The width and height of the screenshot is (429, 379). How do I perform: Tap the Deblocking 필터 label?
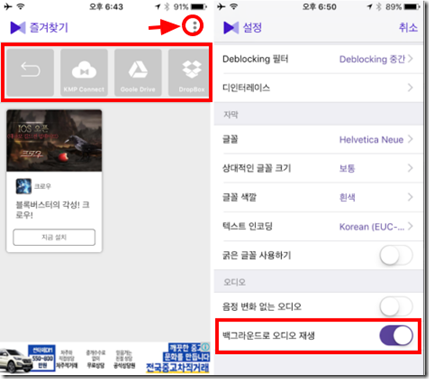click(255, 59)
